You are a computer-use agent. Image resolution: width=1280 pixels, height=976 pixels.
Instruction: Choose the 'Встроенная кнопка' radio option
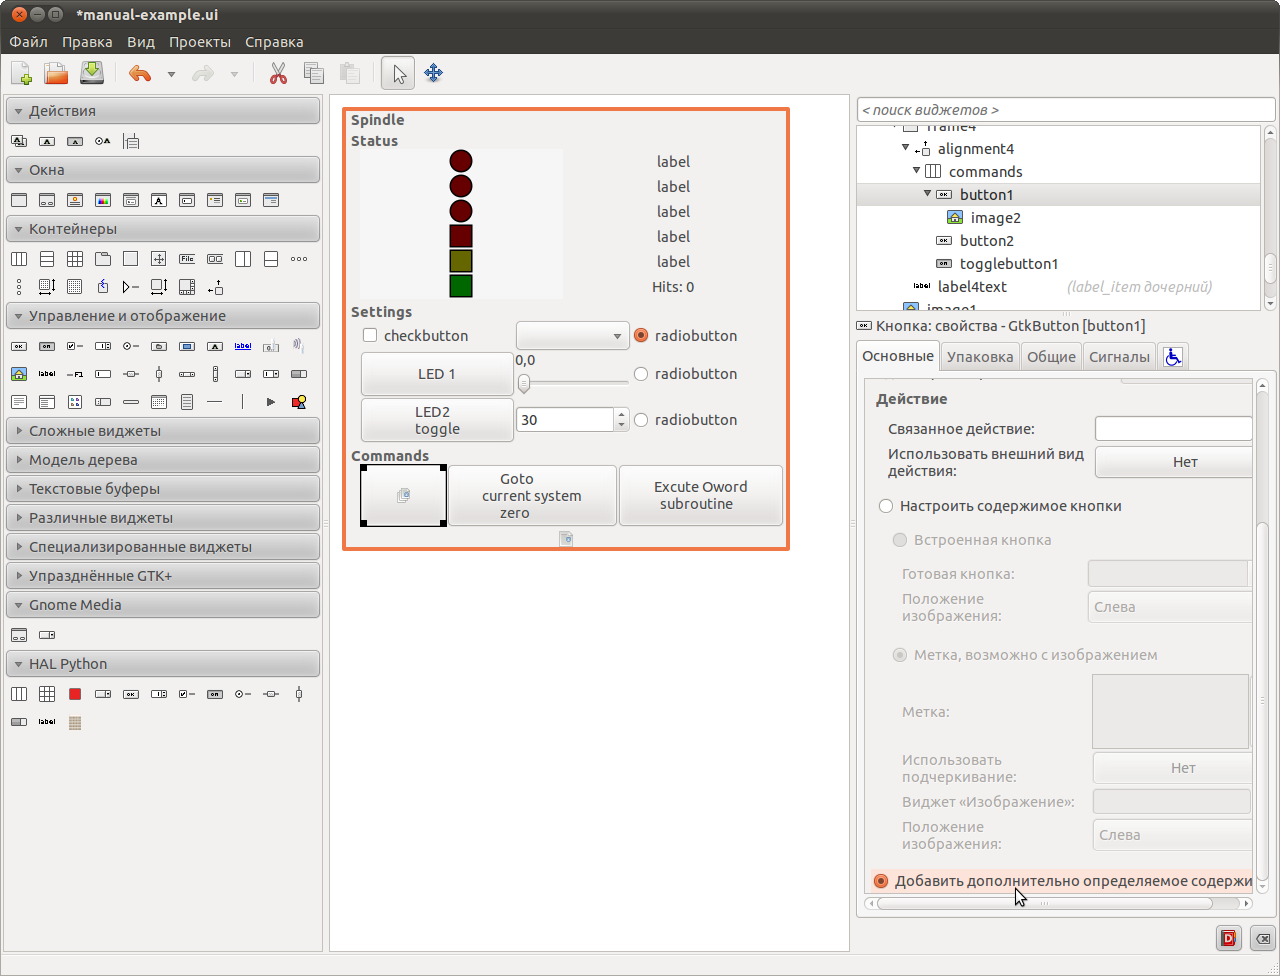pyautogui.click(x=899, y=540)
